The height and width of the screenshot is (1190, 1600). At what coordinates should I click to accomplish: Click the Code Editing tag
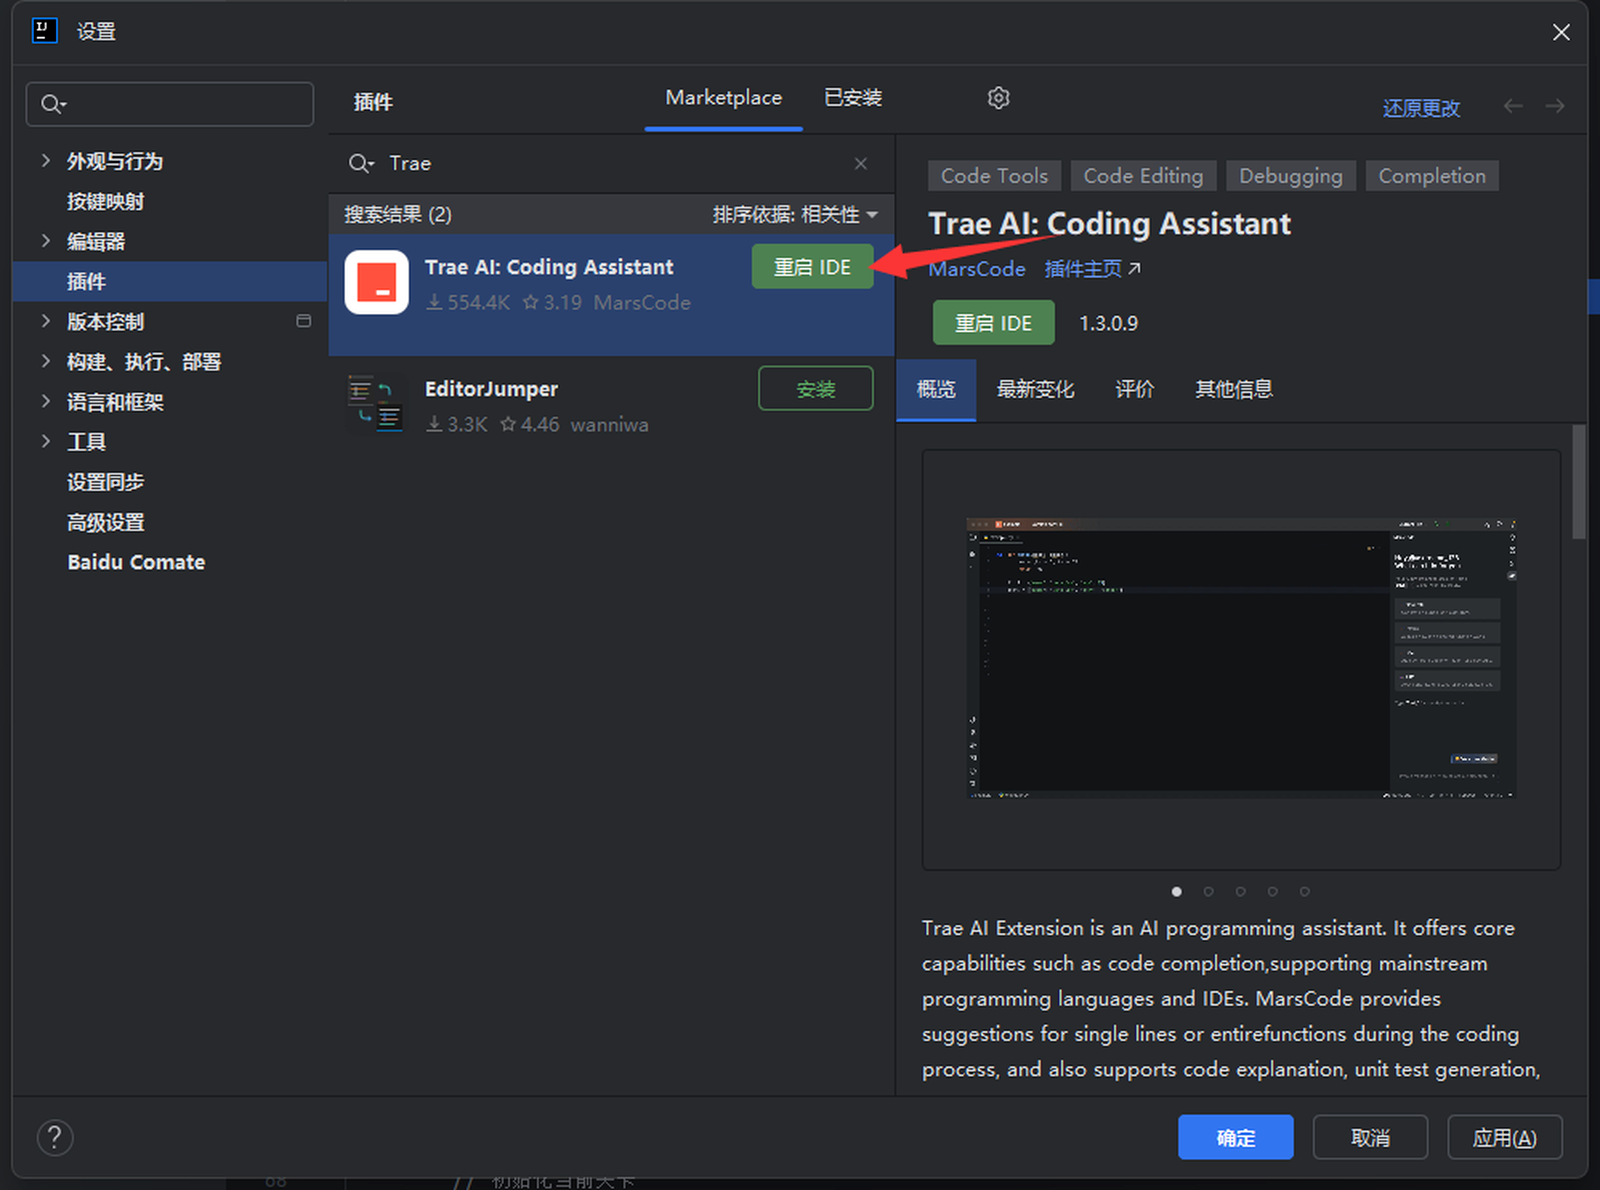click(x=1143, y=176)
